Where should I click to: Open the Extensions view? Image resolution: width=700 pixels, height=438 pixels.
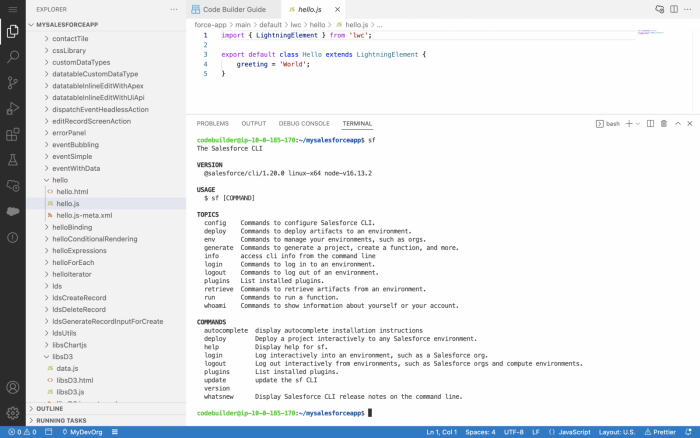[13, 134]
